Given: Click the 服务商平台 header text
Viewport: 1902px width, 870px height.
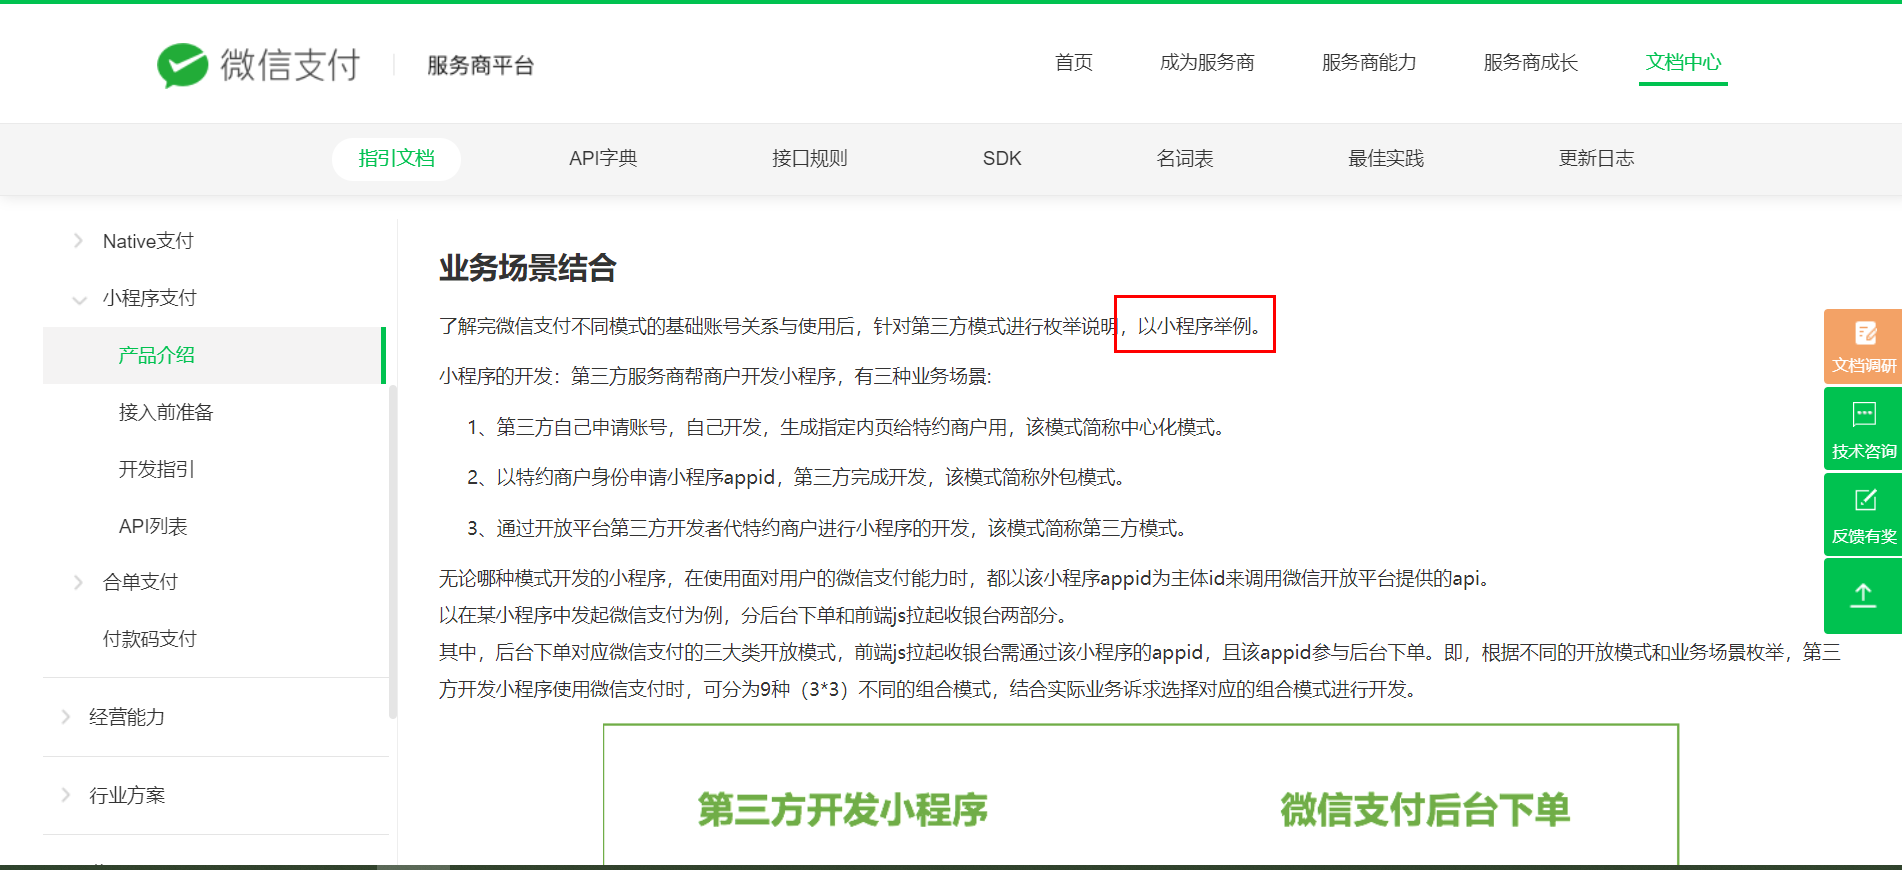Looking at the screenshot, I should point(481,66).
